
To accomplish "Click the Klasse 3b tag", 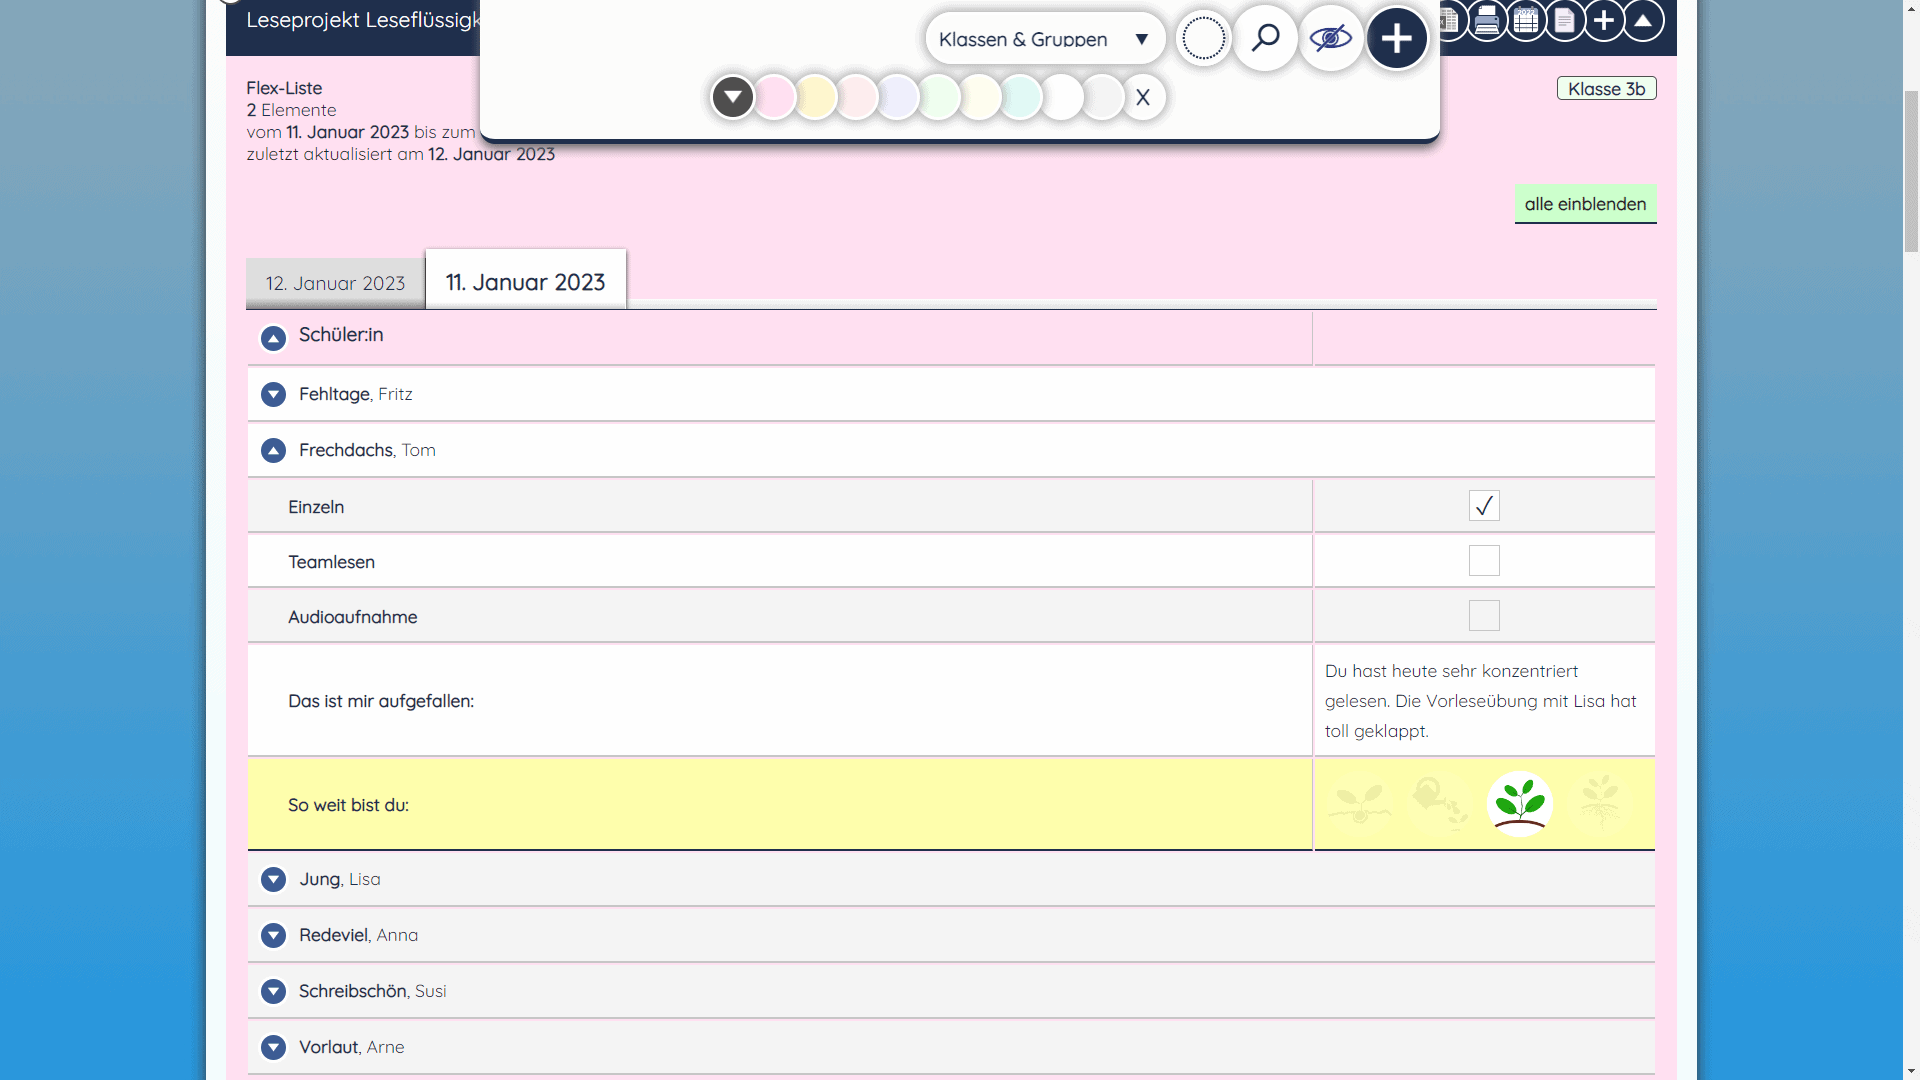I will [x=1606, y=89].
